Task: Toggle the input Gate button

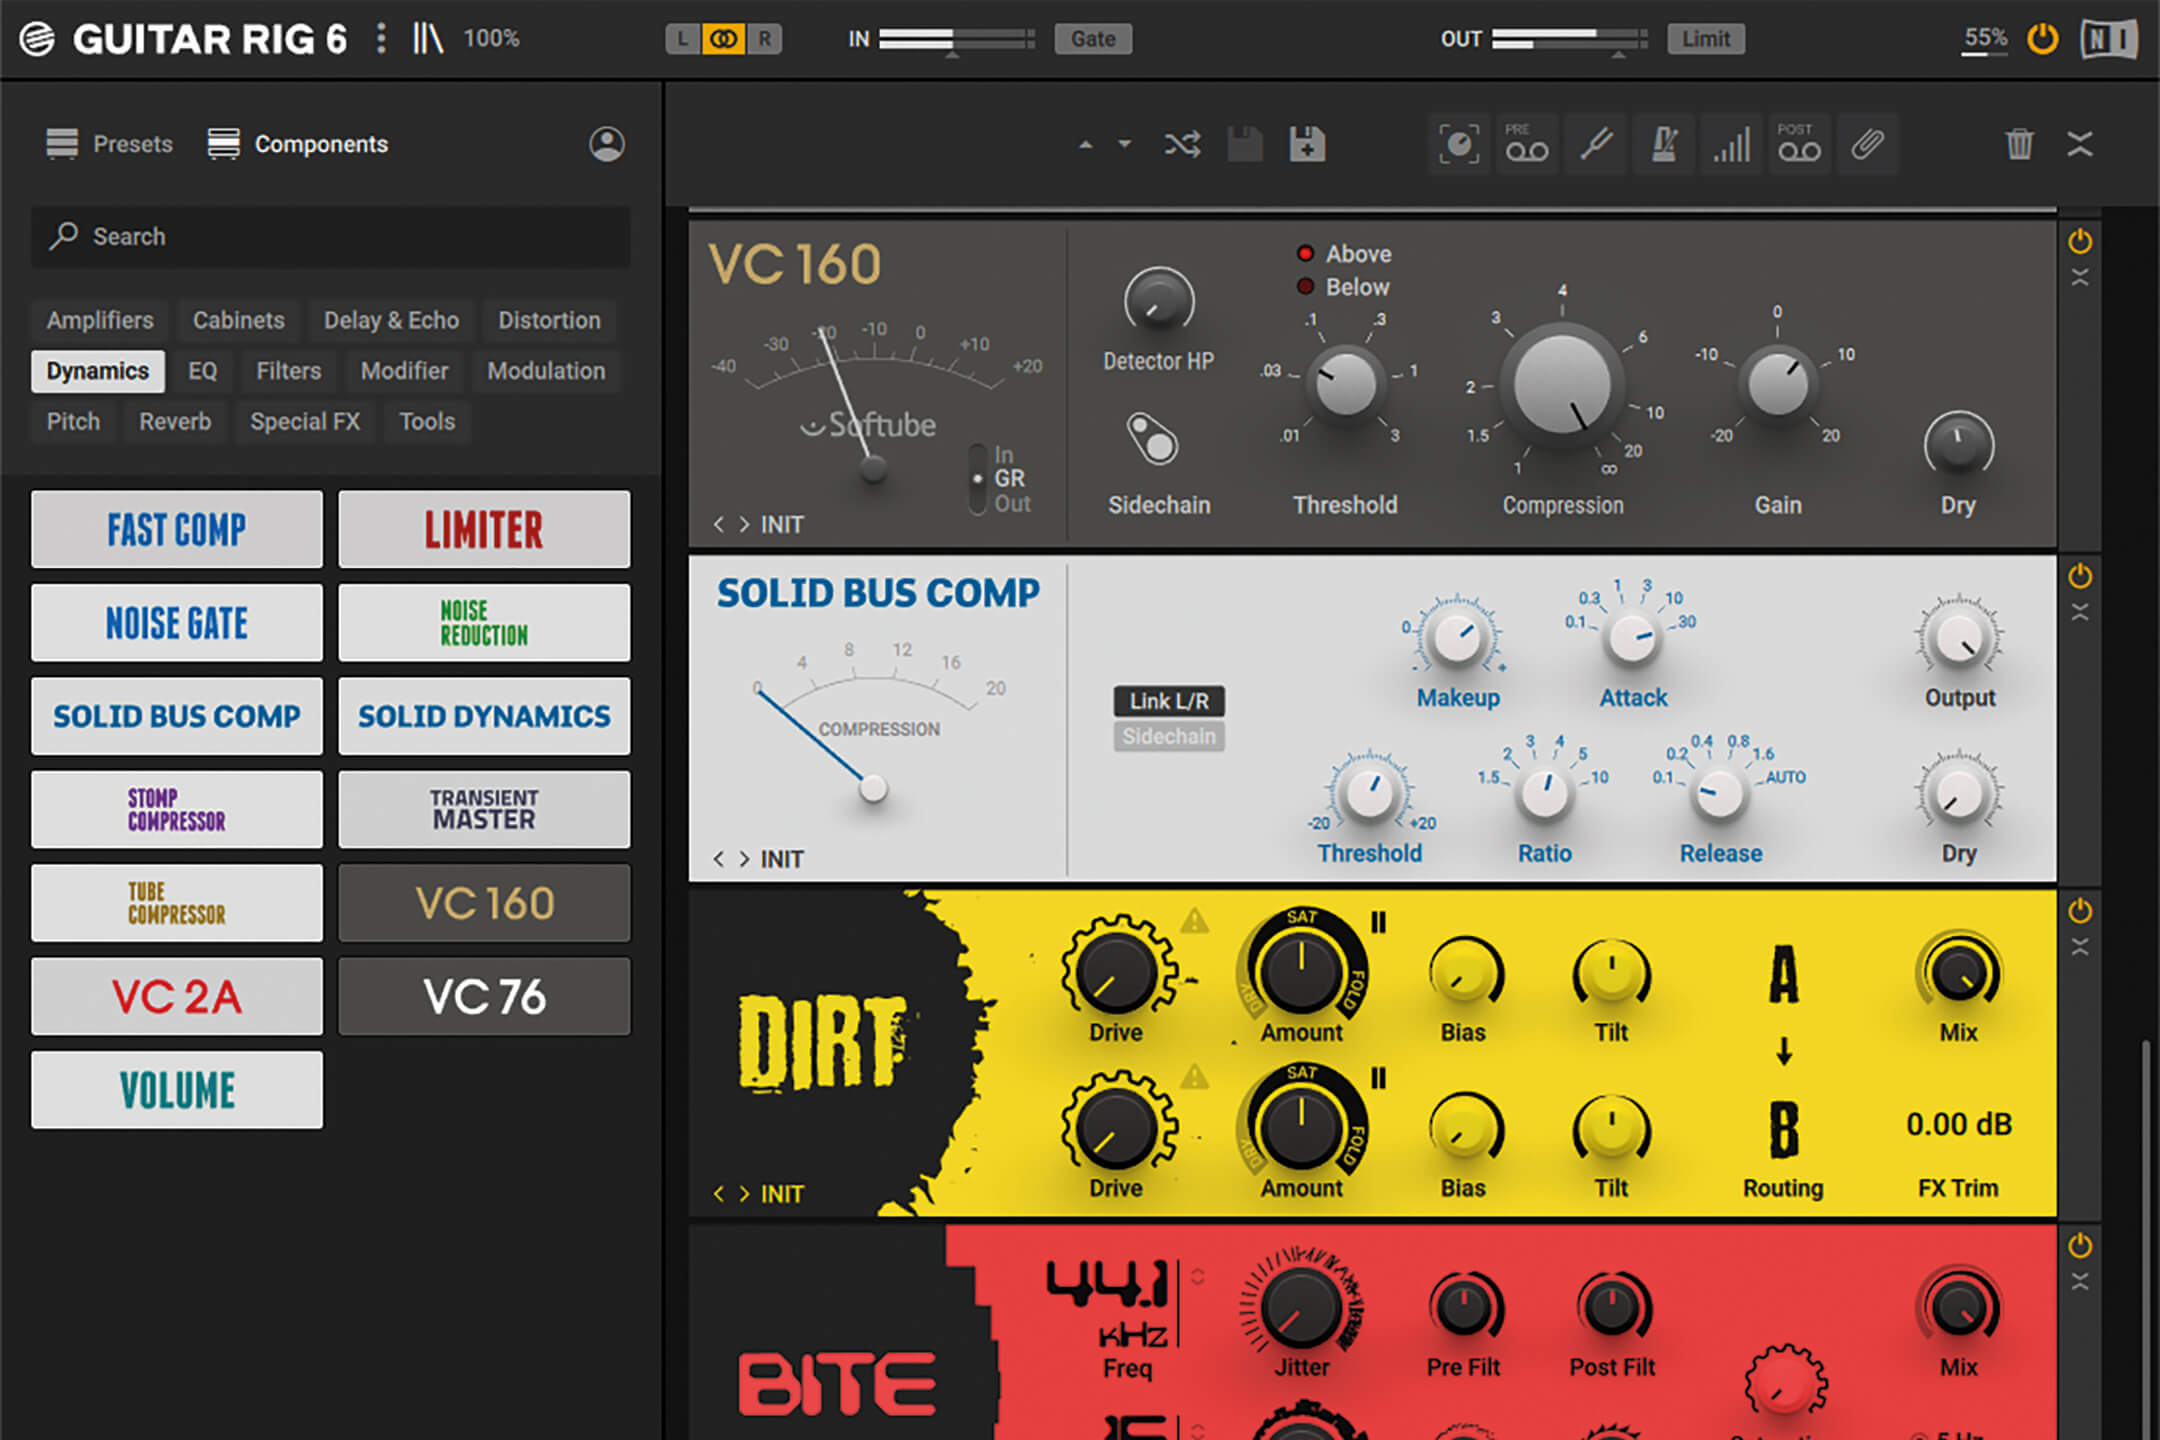Action: (x=1092, y=39)
